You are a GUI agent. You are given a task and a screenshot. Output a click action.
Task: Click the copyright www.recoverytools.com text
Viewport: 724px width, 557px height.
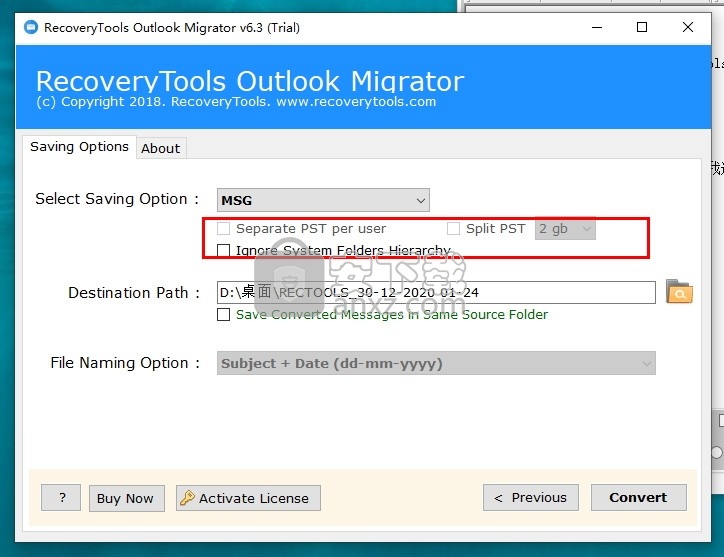pyautogui.click(x=236, y=102)
